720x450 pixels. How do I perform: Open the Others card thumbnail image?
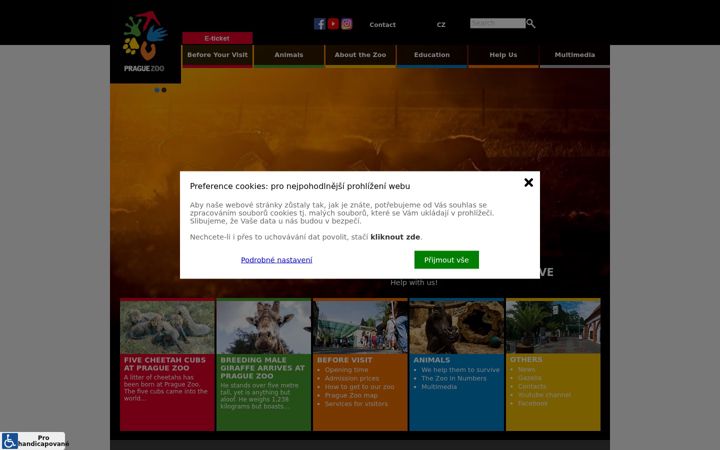(553, 327)
